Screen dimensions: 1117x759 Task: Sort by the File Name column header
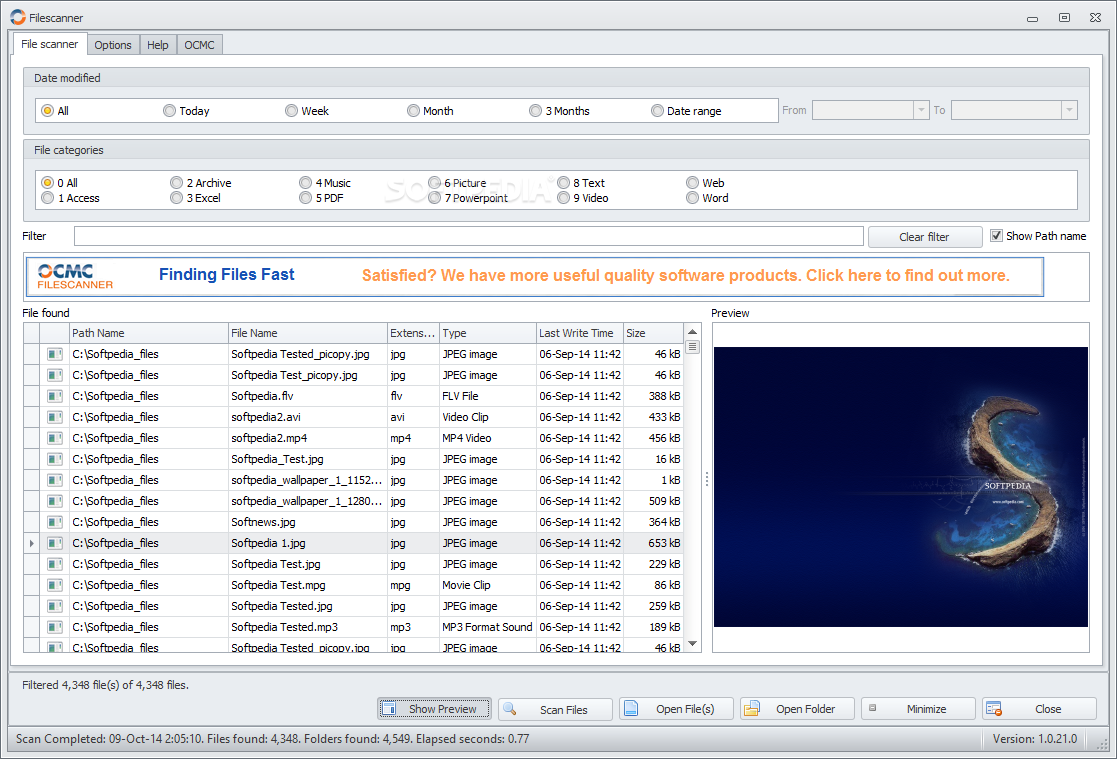click(x=307, y=333)
